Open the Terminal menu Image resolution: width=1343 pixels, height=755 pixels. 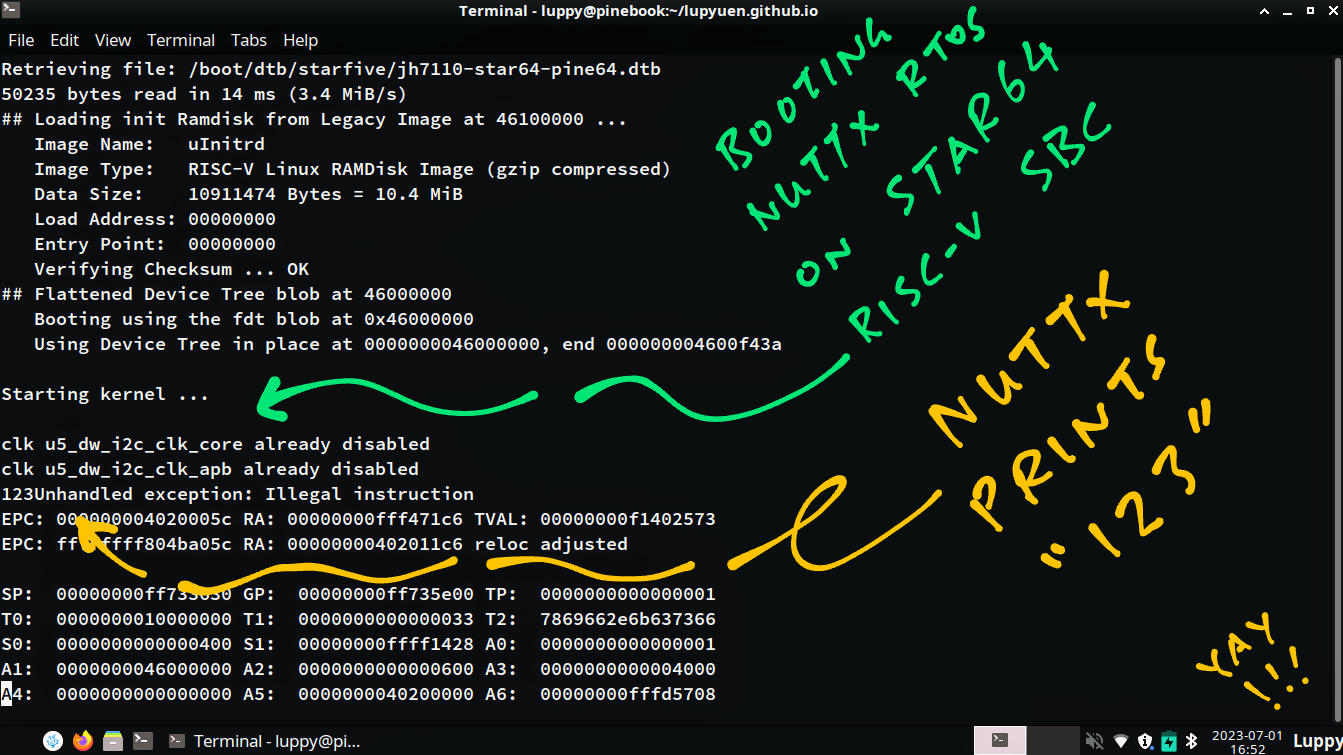181,40
